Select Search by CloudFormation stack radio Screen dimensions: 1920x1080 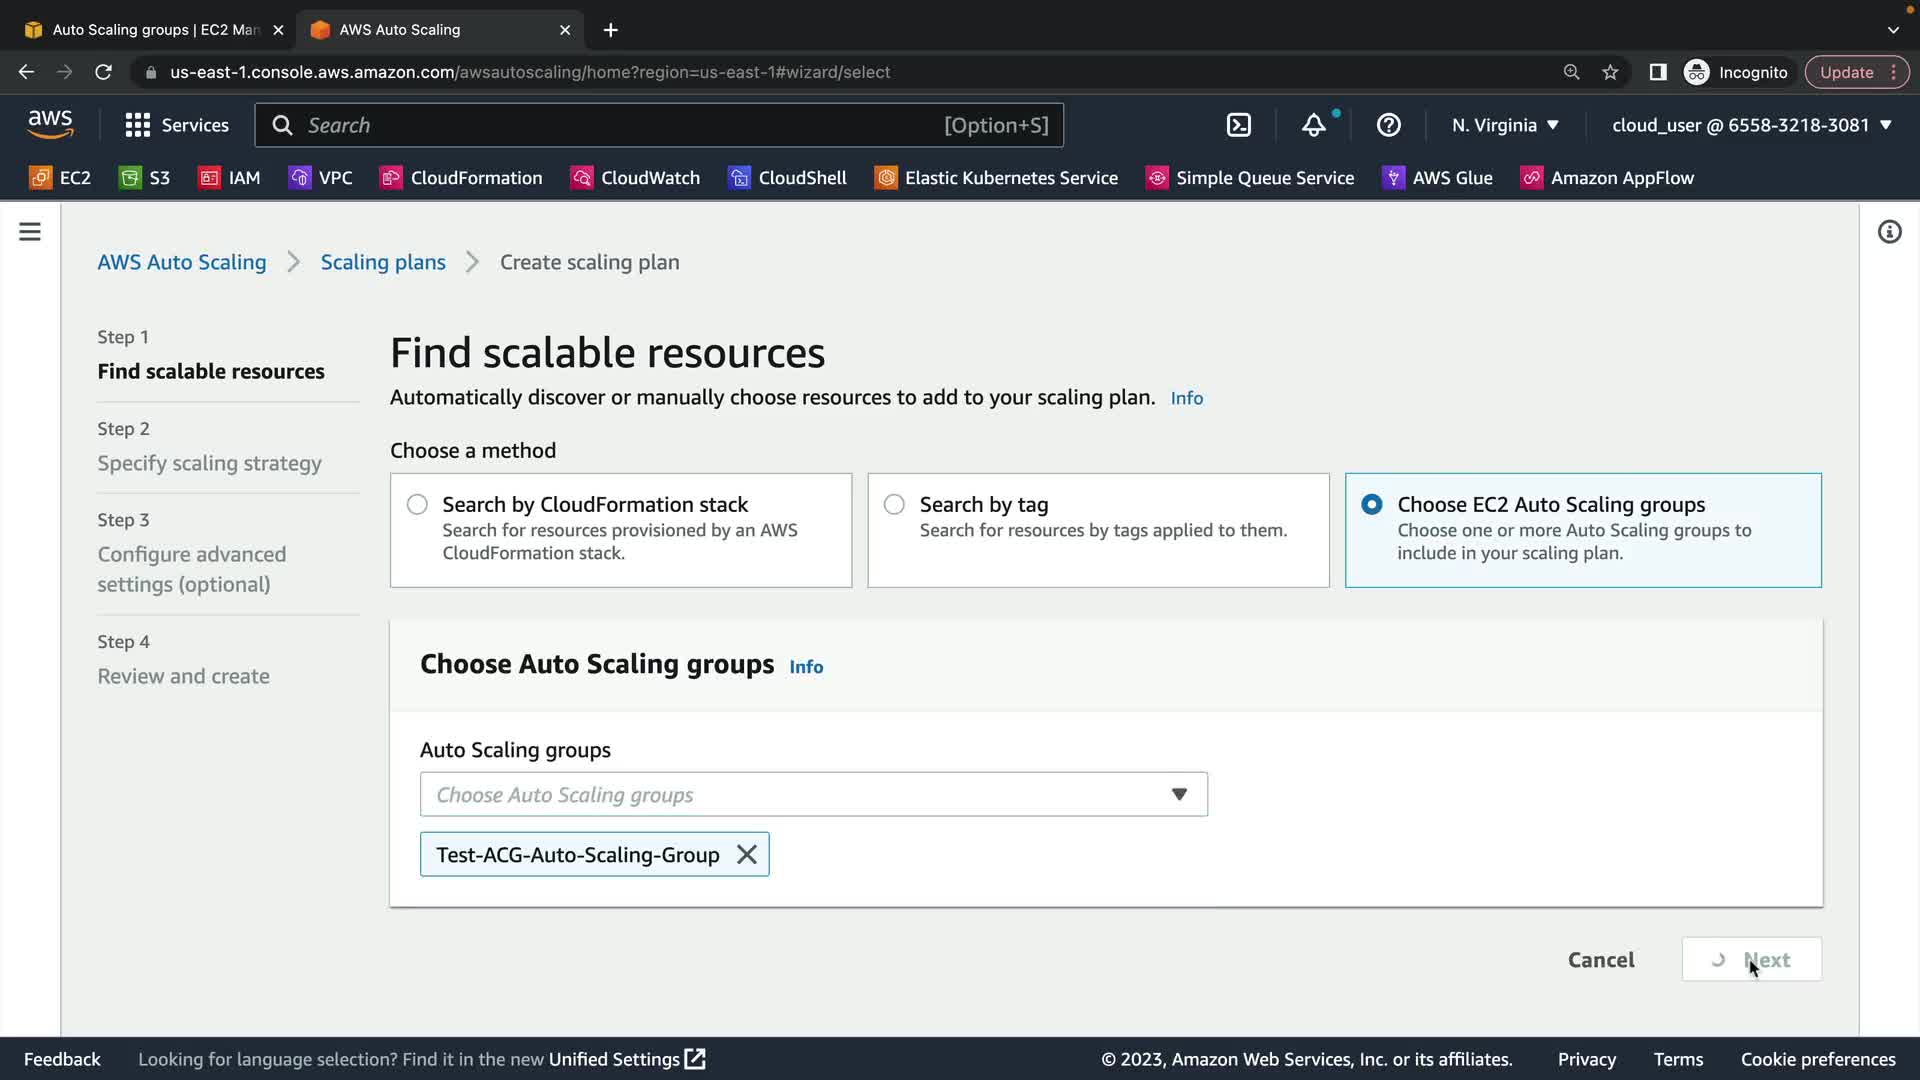click(417, 505)
